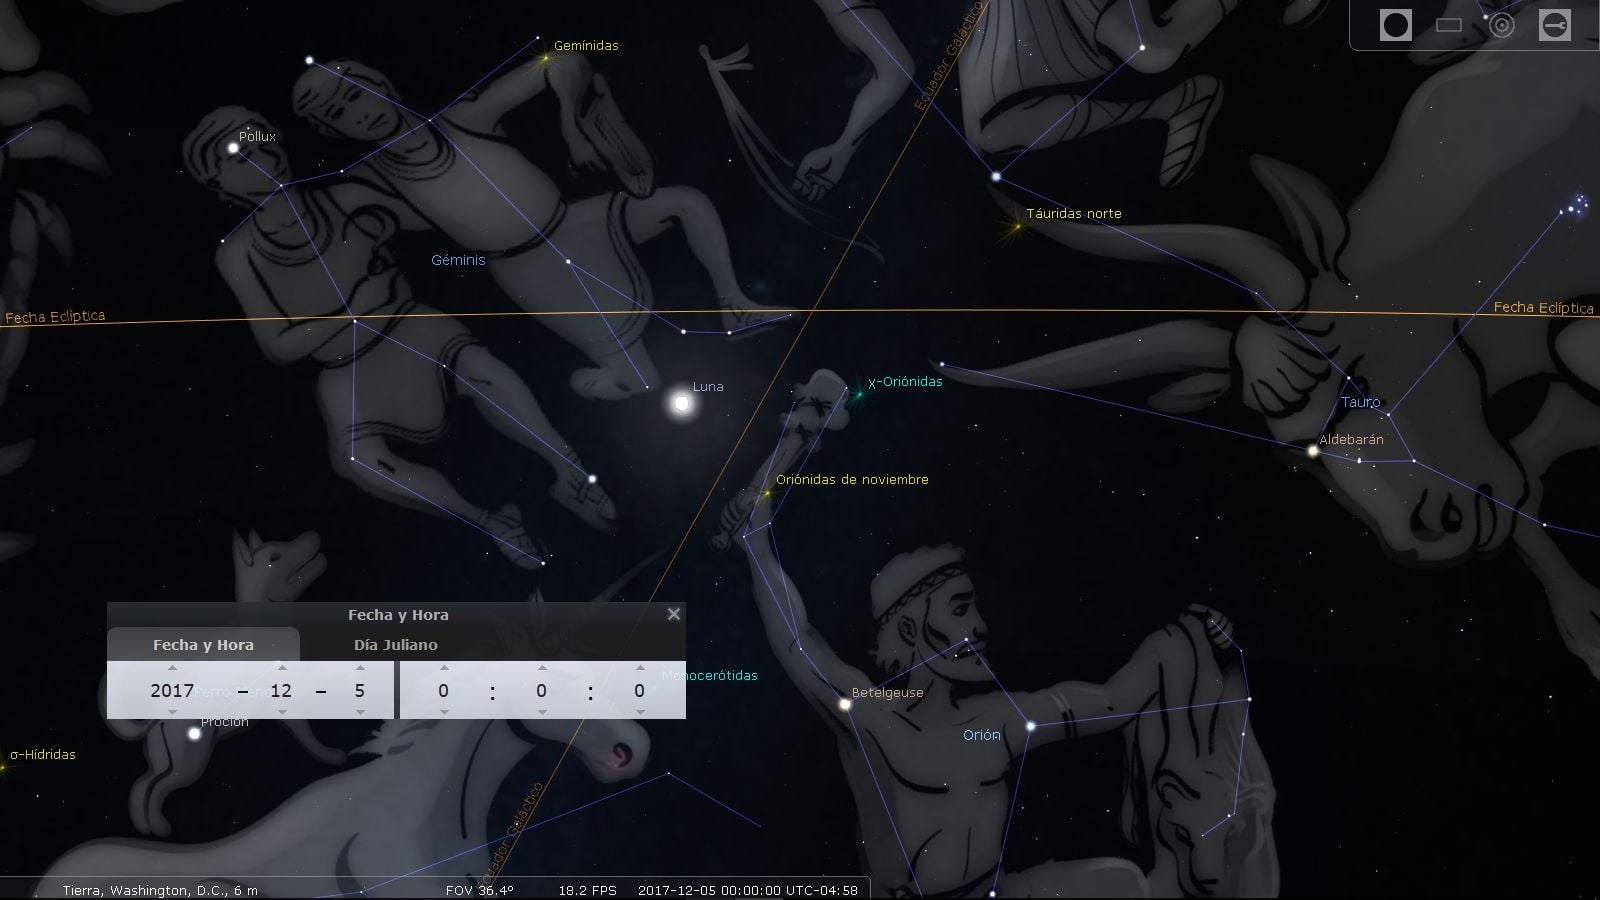This screenshot has height=900, width=1600.
Task: Switch to the Día Juliano tab
Action: click(395, 645)
